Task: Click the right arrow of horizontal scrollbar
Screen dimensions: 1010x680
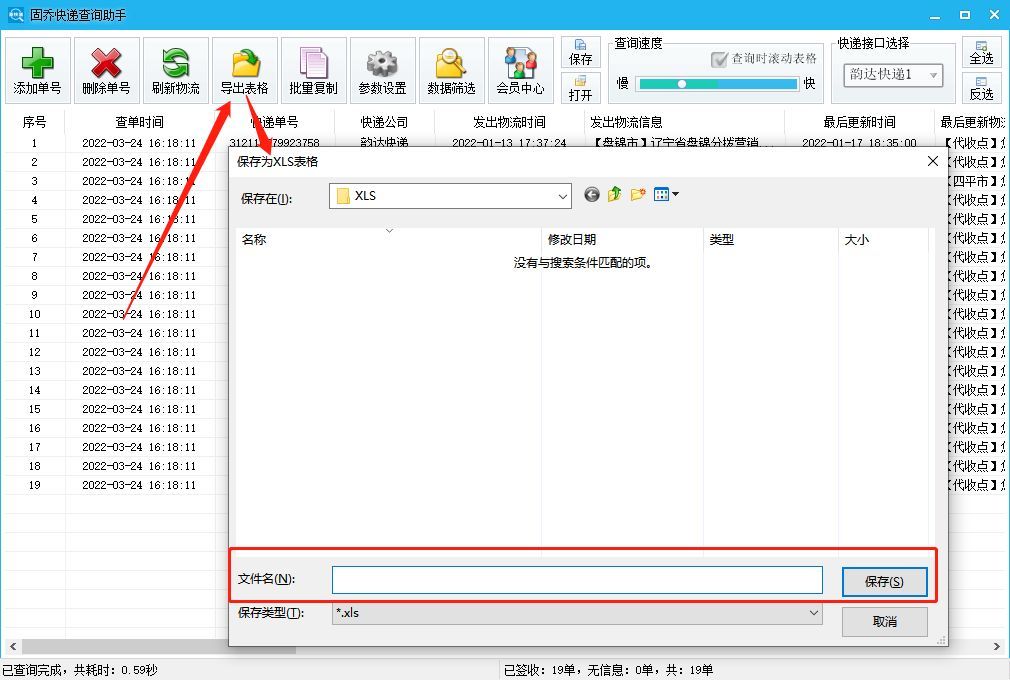Action: (x=996, y=646)
